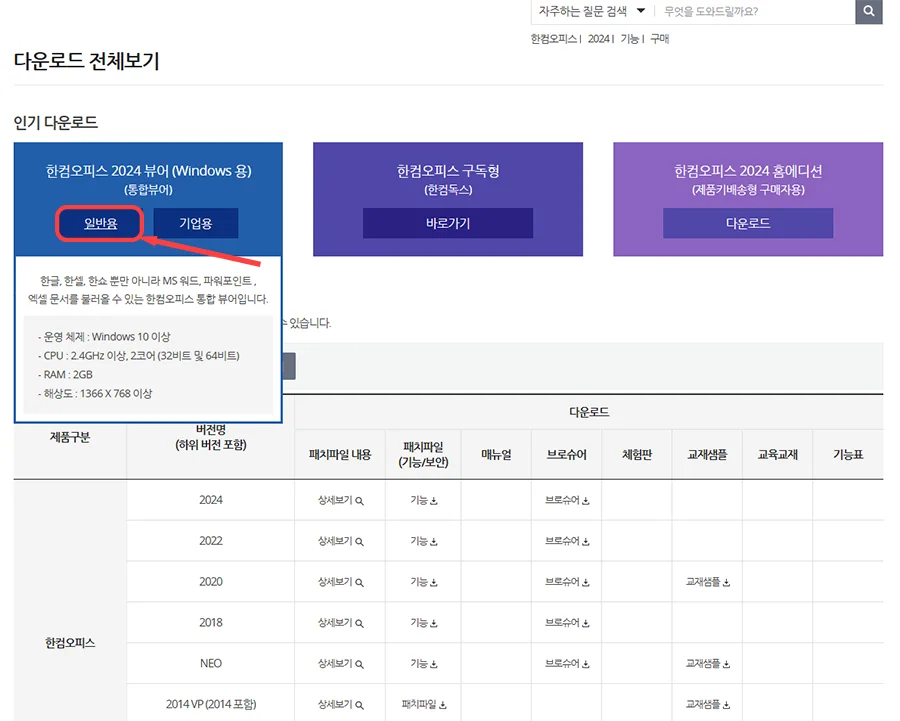Open 상세보기 for version 2020
This screenshot has width=900, height=721.
pyautogui.click(x=340, y=582)
